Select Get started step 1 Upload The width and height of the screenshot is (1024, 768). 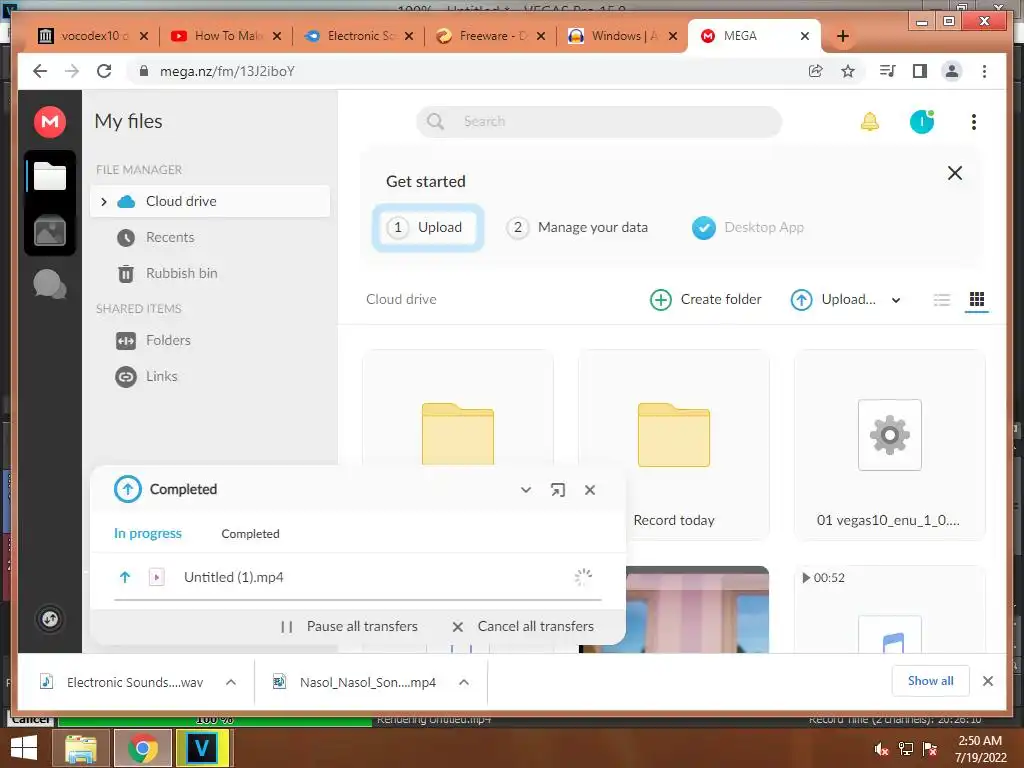(428, 227)
